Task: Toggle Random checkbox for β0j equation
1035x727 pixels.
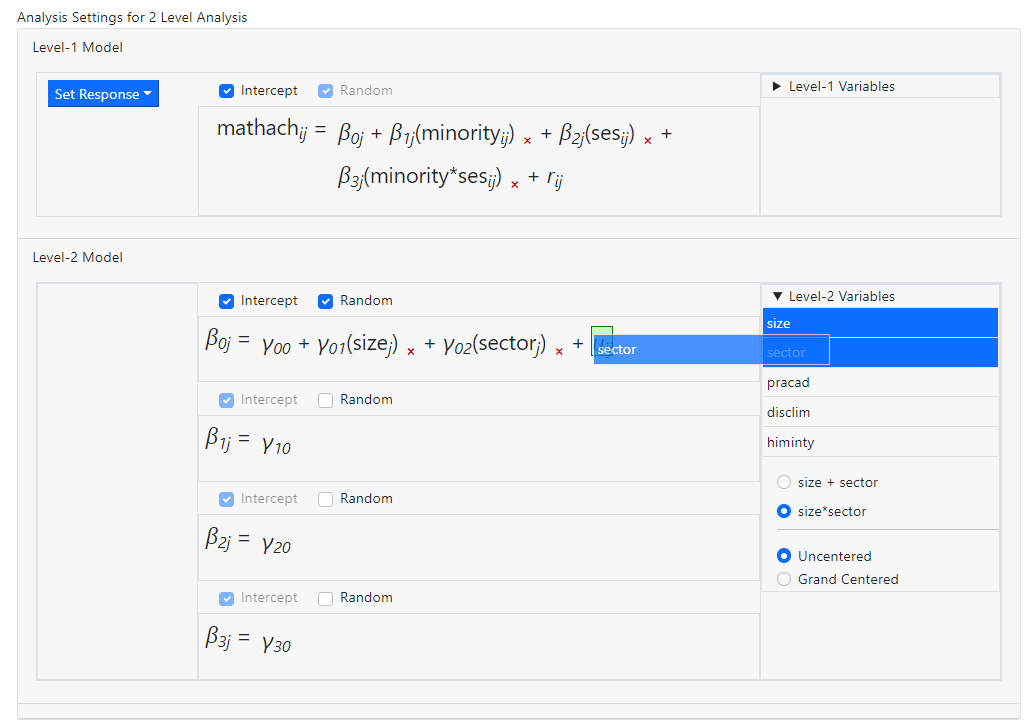Action: pyautogui.click(x=325, y=301)
